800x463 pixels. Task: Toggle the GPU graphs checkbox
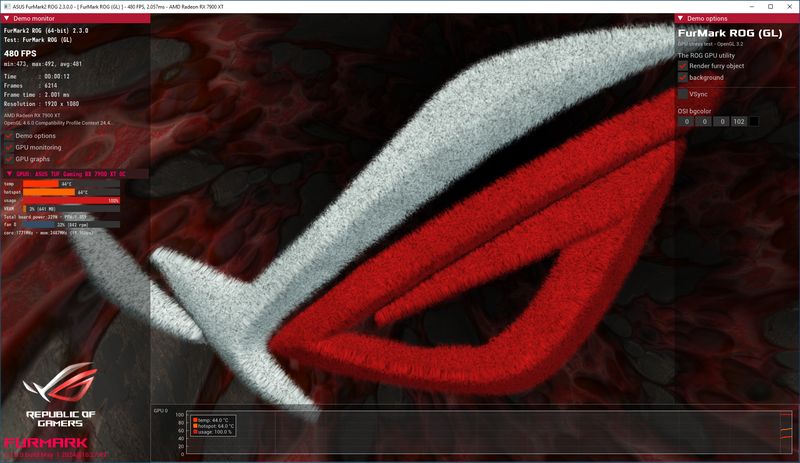[x=9, y=159]
